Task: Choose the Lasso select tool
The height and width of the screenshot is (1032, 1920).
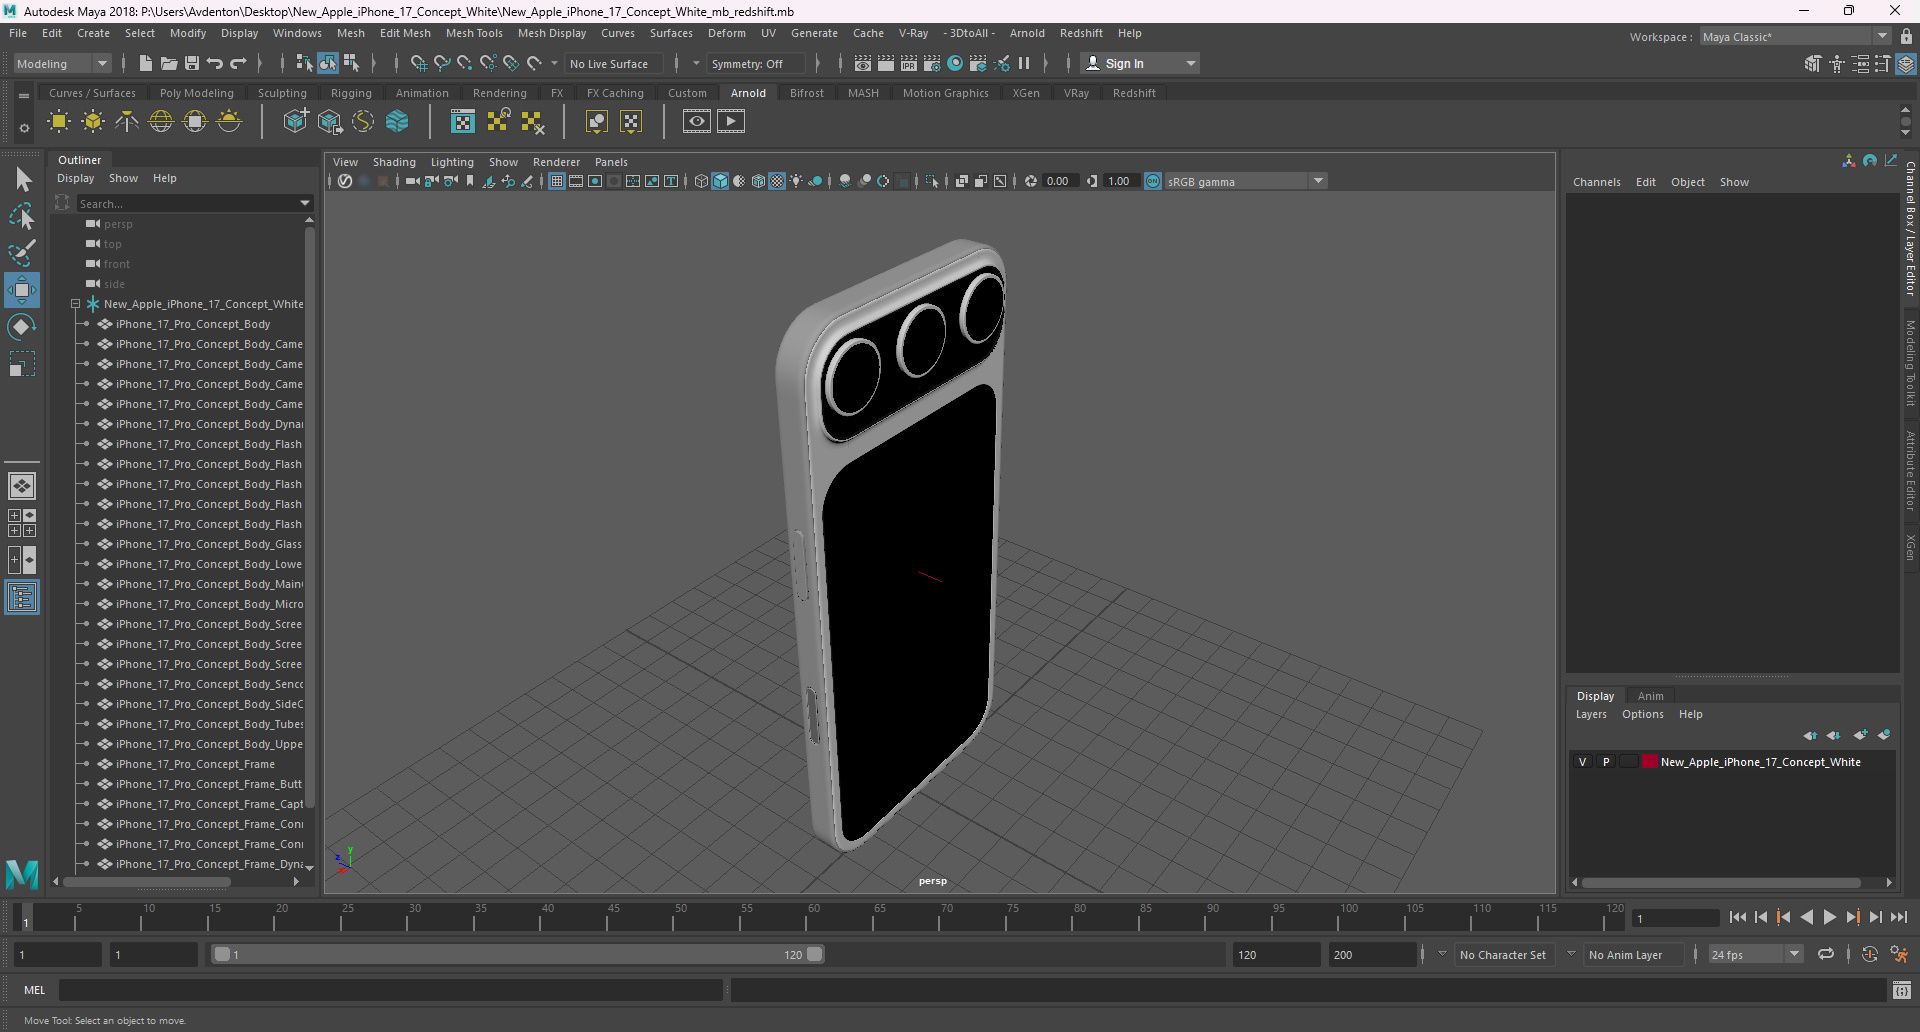Action: tap(22, 216)
